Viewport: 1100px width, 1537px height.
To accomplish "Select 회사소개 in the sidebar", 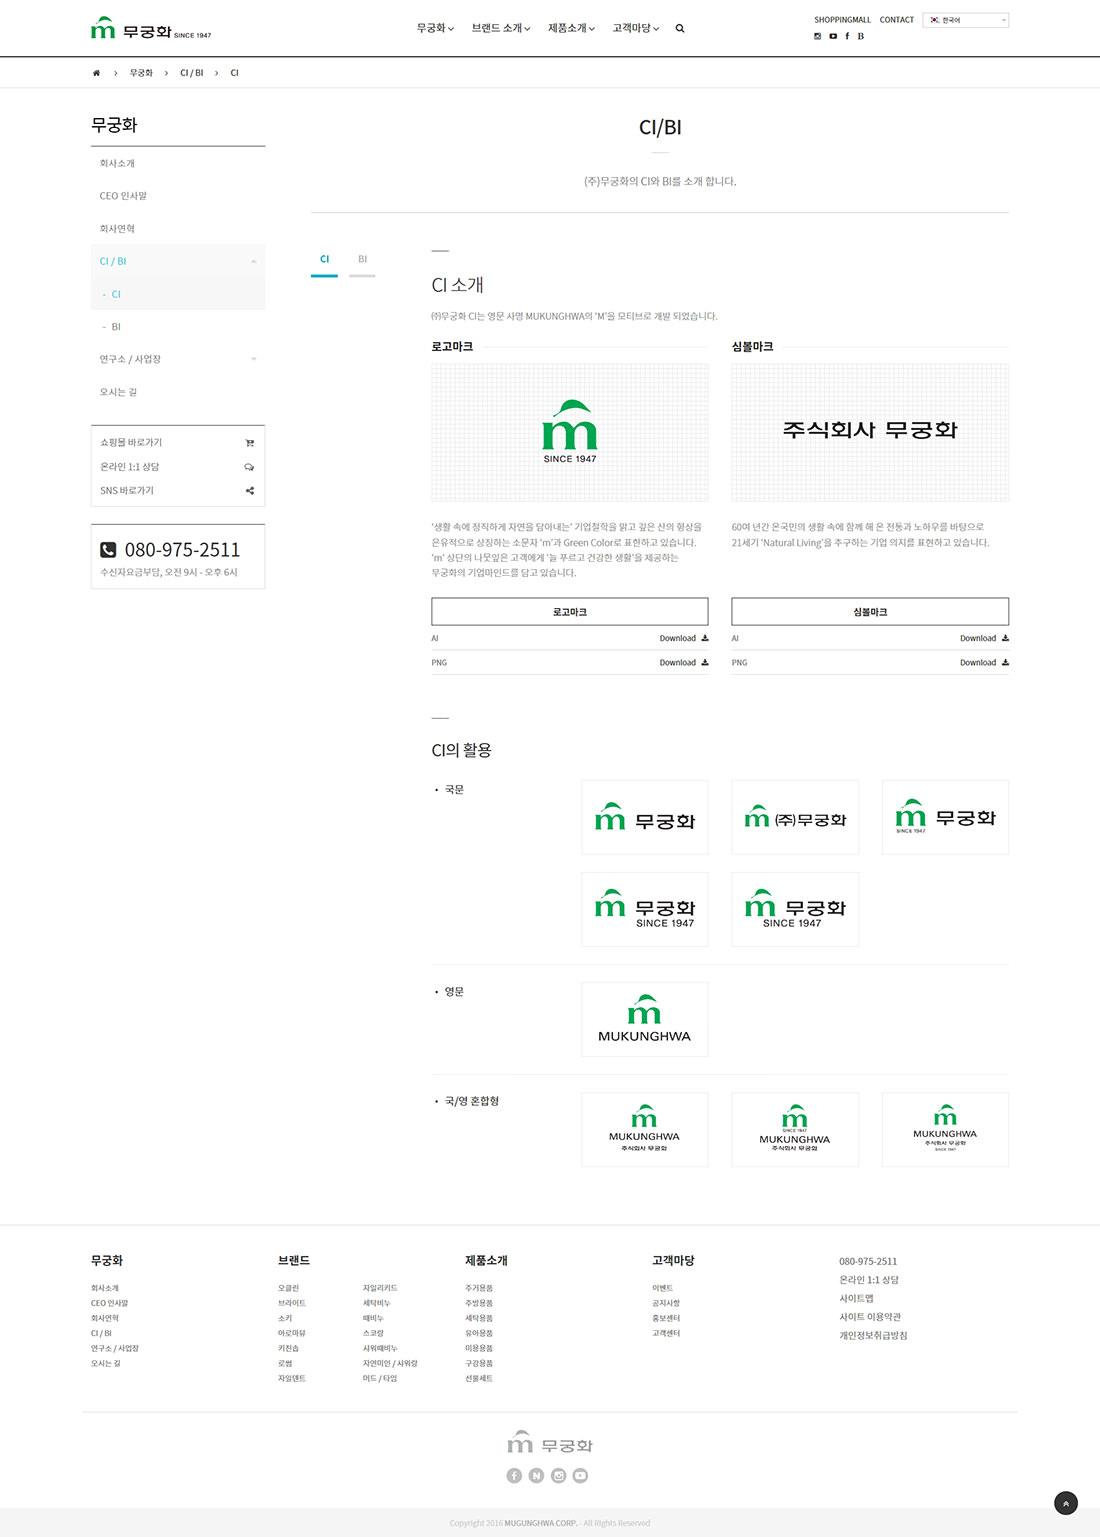I will [117, 163].
